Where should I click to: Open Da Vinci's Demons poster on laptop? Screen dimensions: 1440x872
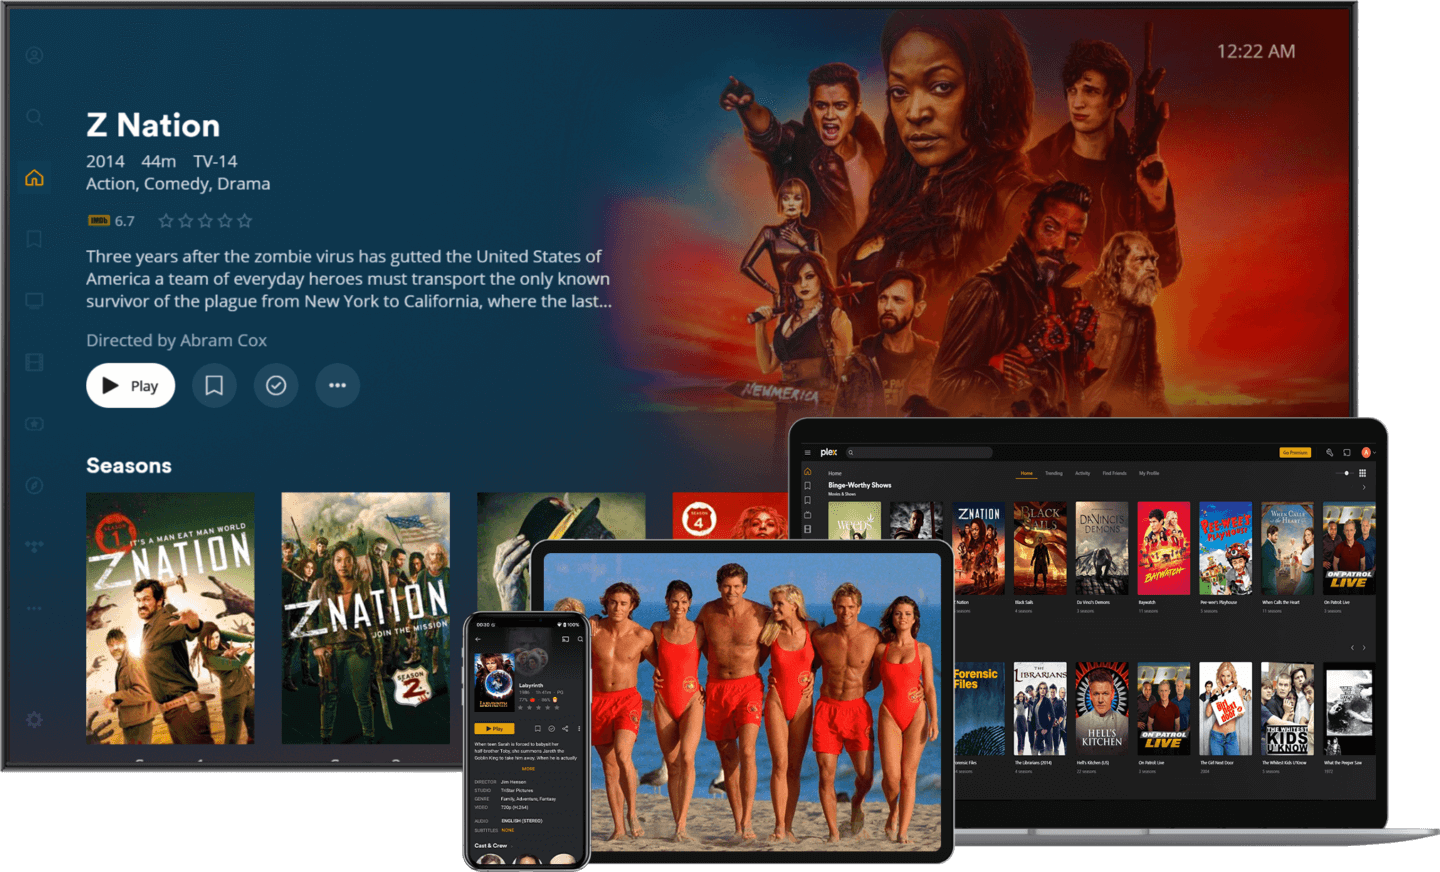coord(1101,548)
